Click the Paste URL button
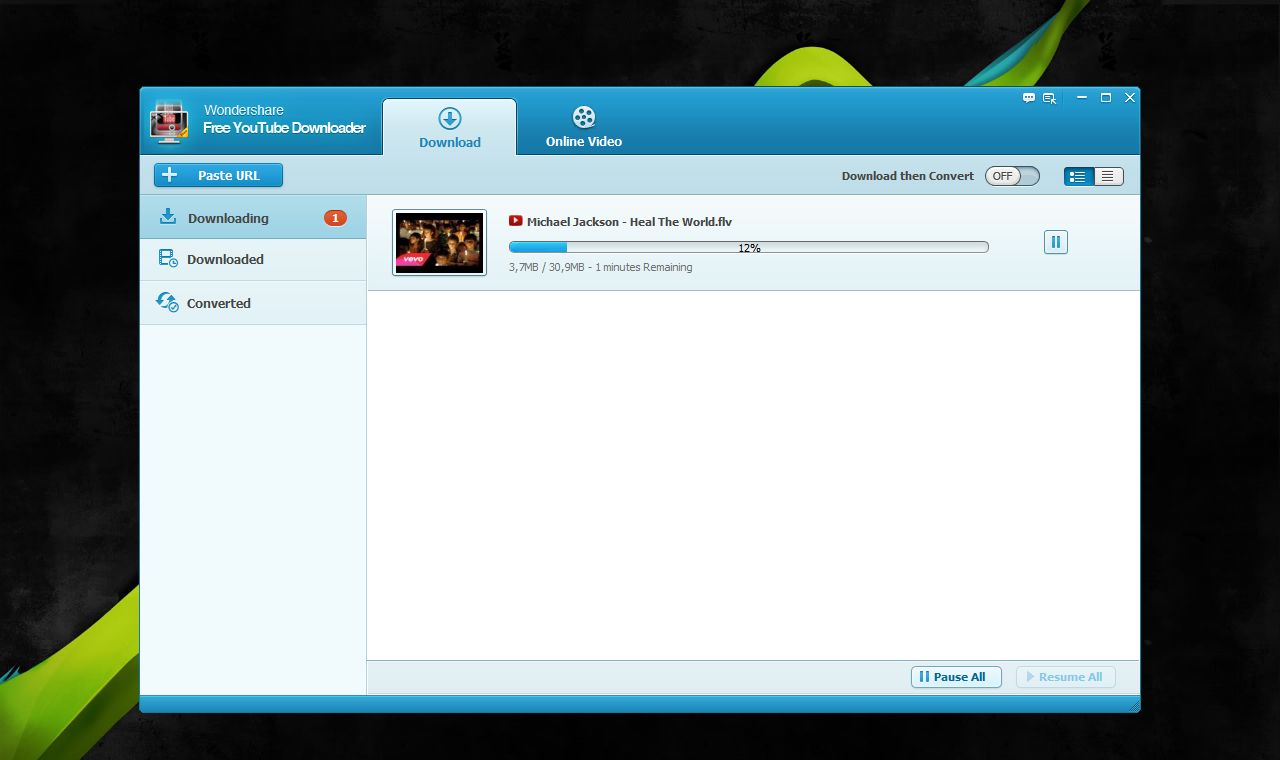This screenshot has width=1280, height=760. (218, 175)
